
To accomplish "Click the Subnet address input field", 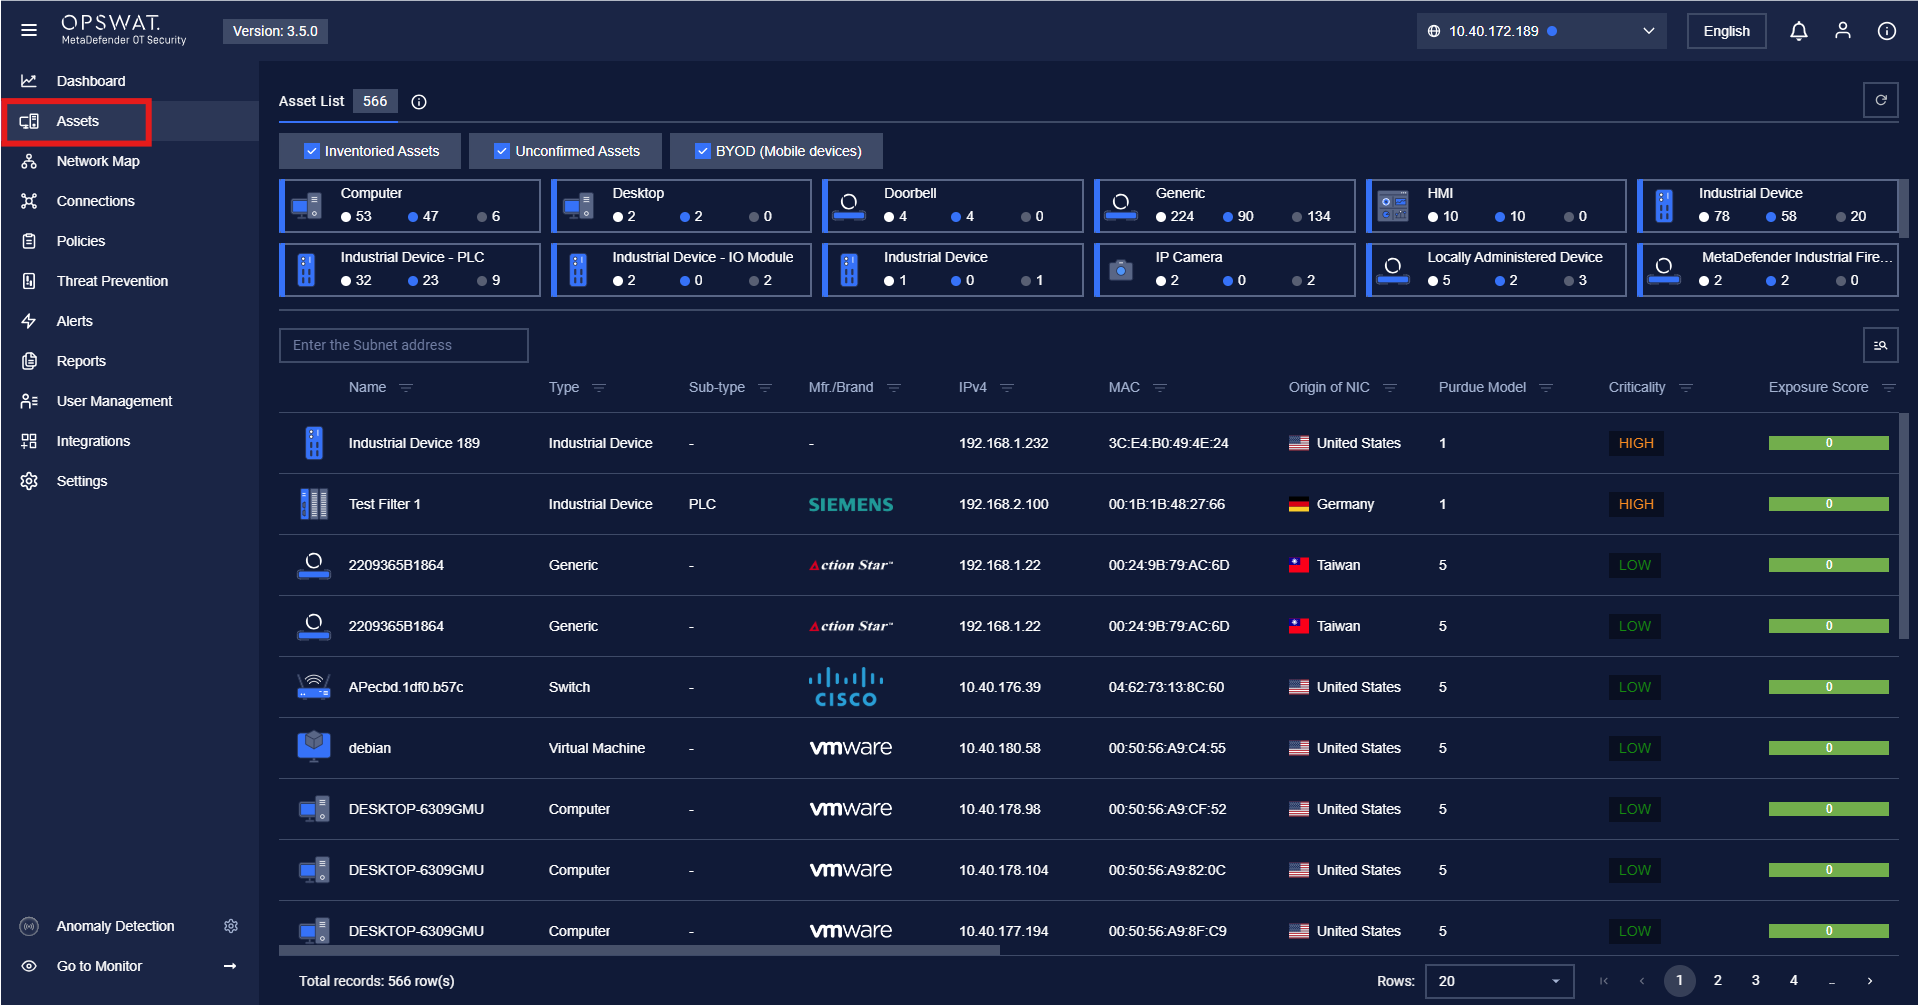I will coord(403,345).
